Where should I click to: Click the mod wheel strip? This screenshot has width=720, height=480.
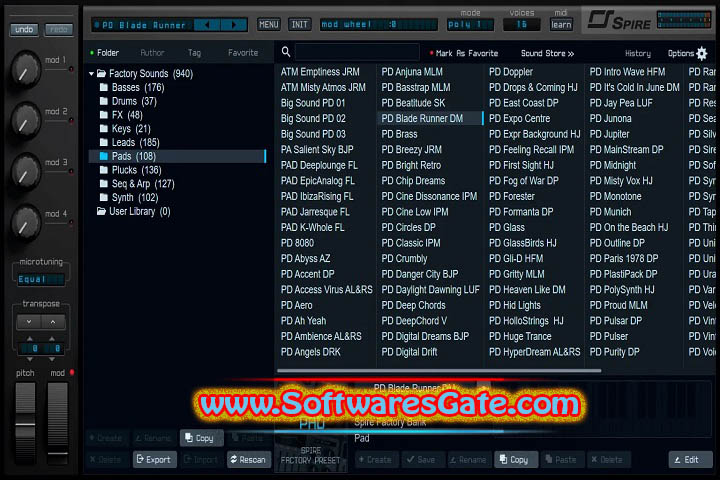(58, 423)
